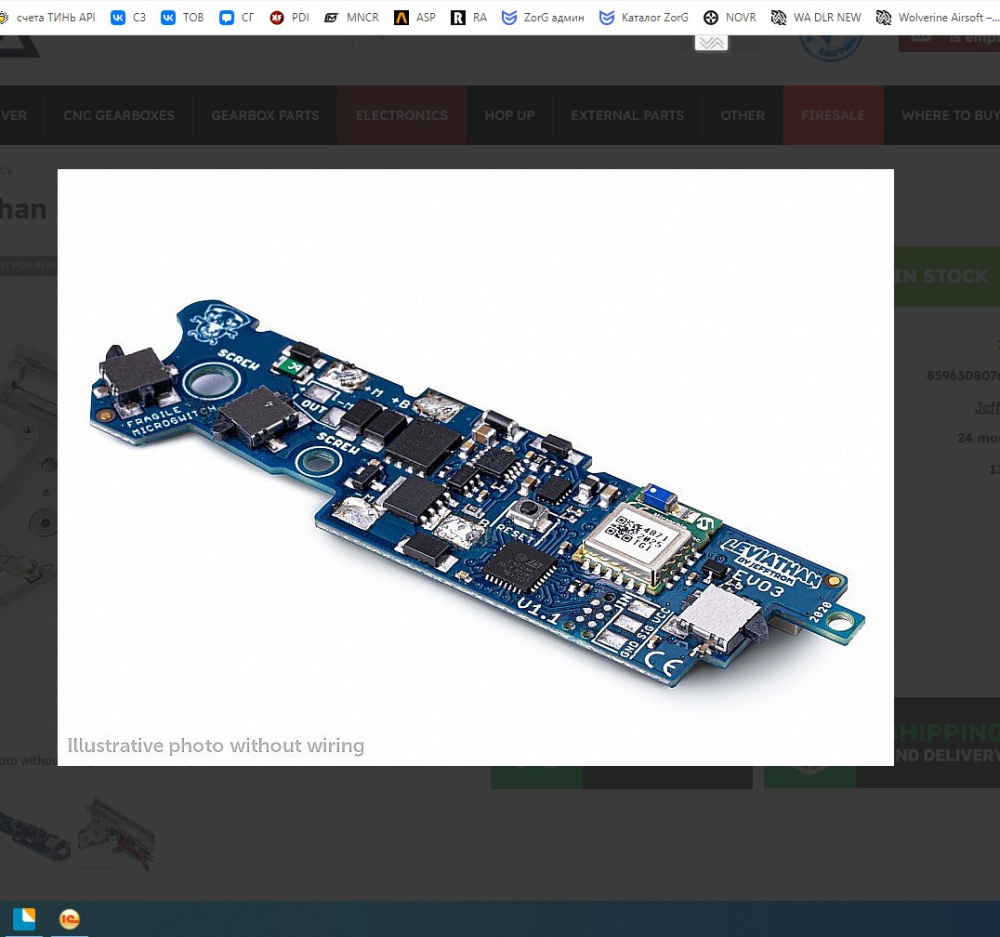
Task: Click the free shipping badge icon
Action: [830, 47]
